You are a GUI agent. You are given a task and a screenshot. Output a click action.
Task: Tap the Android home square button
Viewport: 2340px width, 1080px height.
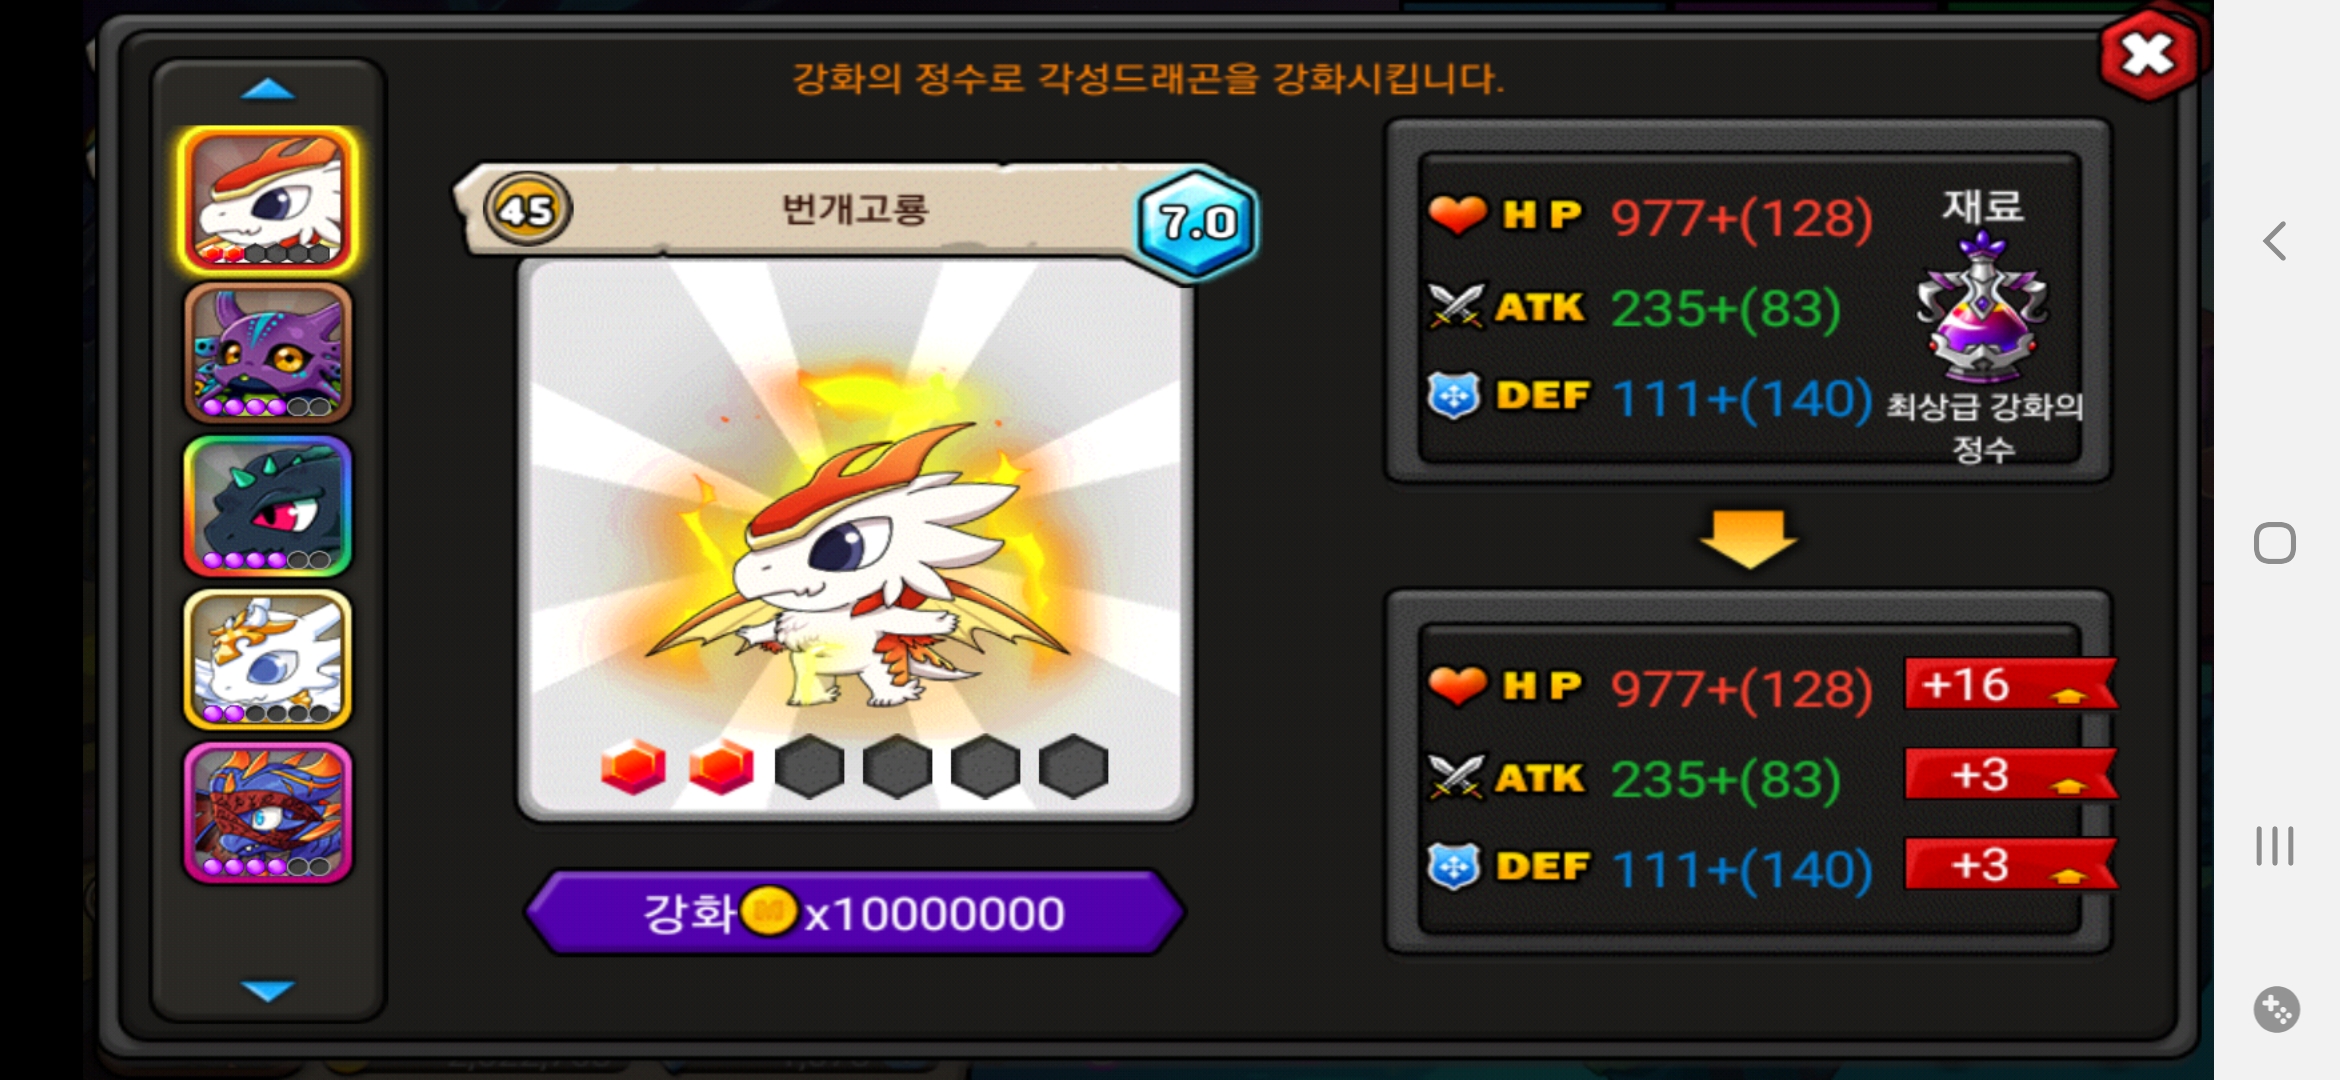click(x=2275, y=543)
